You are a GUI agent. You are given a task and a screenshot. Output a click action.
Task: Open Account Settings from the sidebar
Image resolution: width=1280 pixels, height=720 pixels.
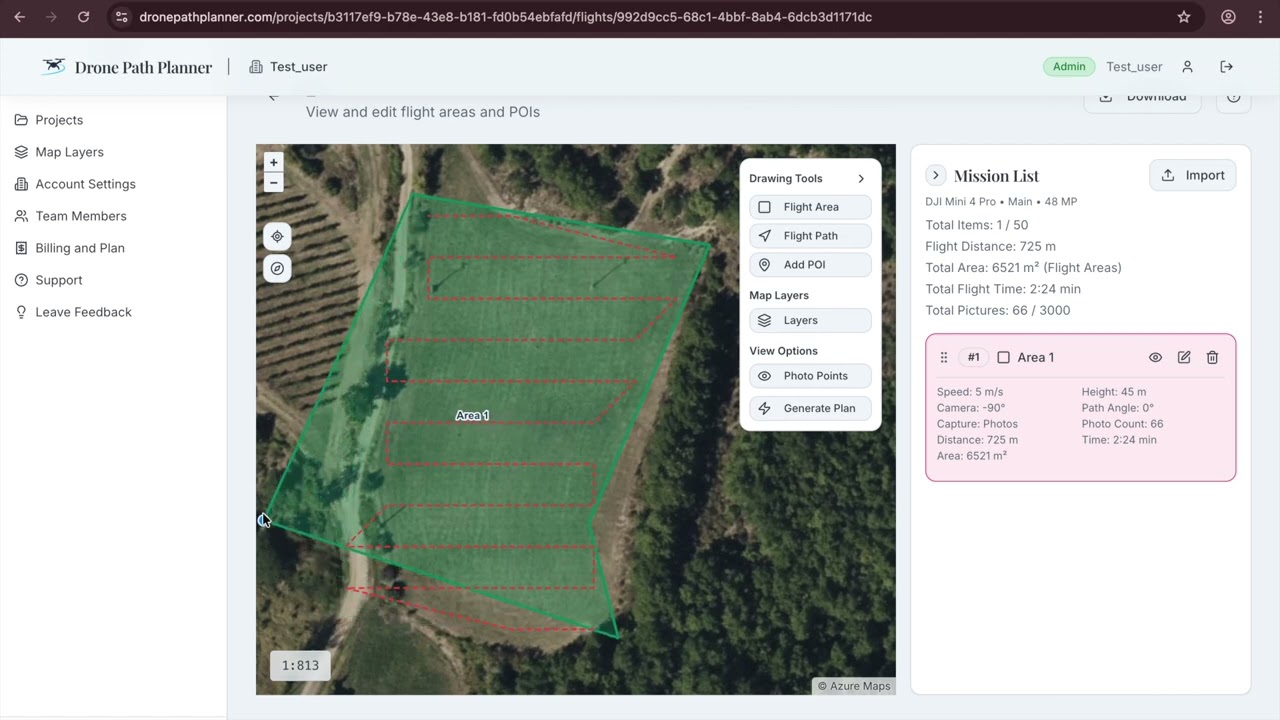pos(85,184)
